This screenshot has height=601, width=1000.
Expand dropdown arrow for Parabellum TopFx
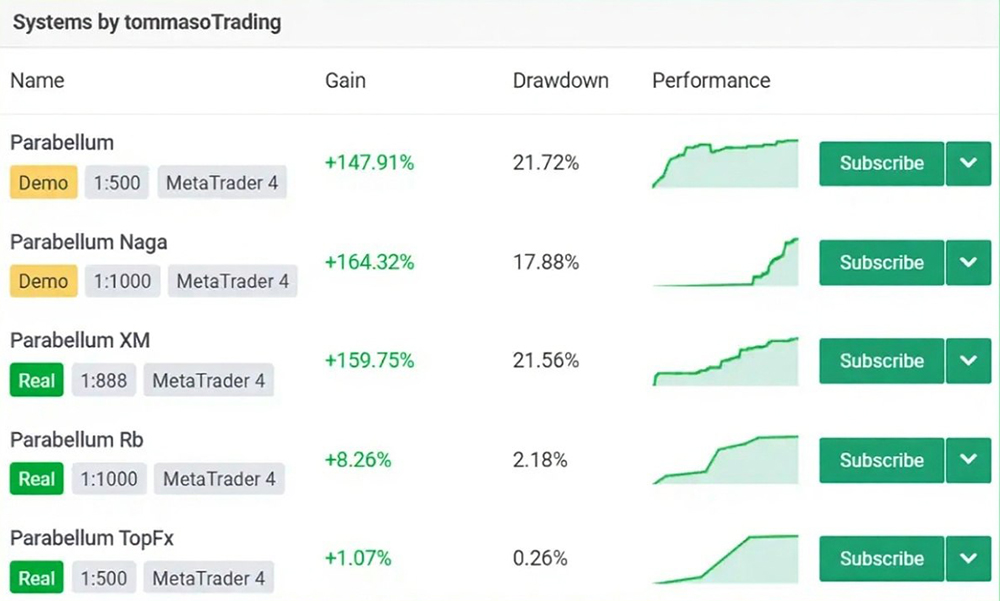[968, 558]
